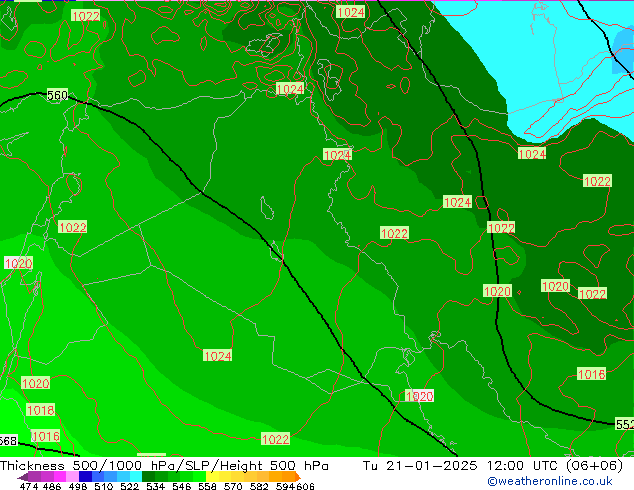This screenshot has width=634, height=490.
Task: Click the 560 height contour label
Action: [57, 95]
